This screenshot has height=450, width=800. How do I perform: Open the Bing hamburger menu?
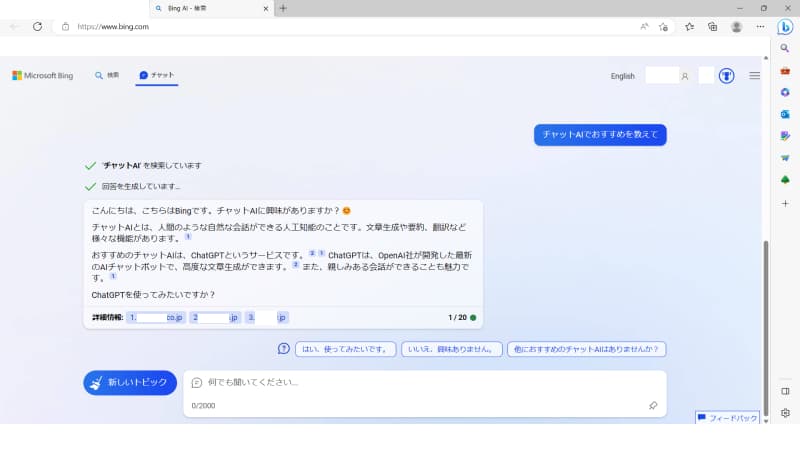tap(755, 76)
